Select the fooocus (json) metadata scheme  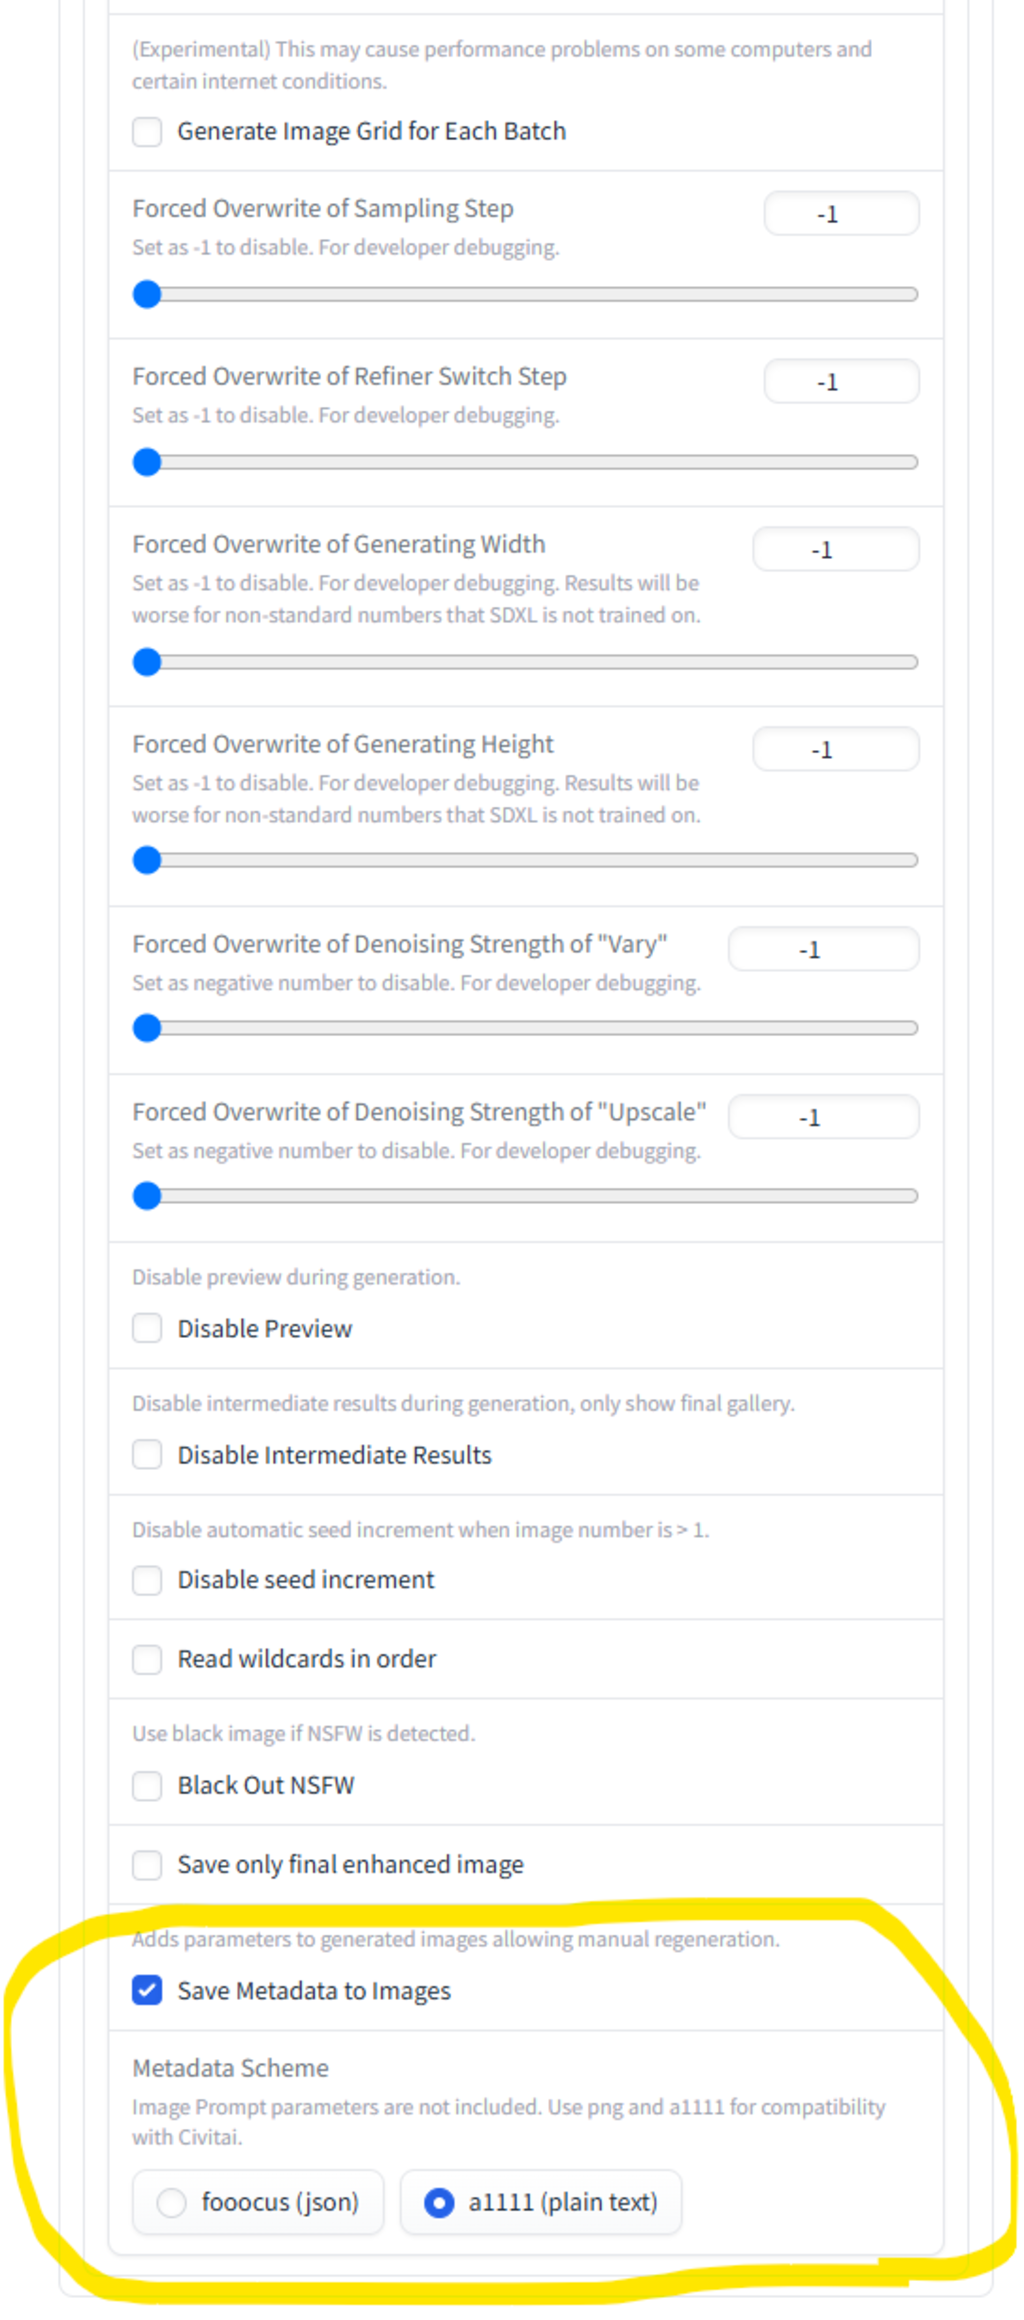tap(172, 2201)
